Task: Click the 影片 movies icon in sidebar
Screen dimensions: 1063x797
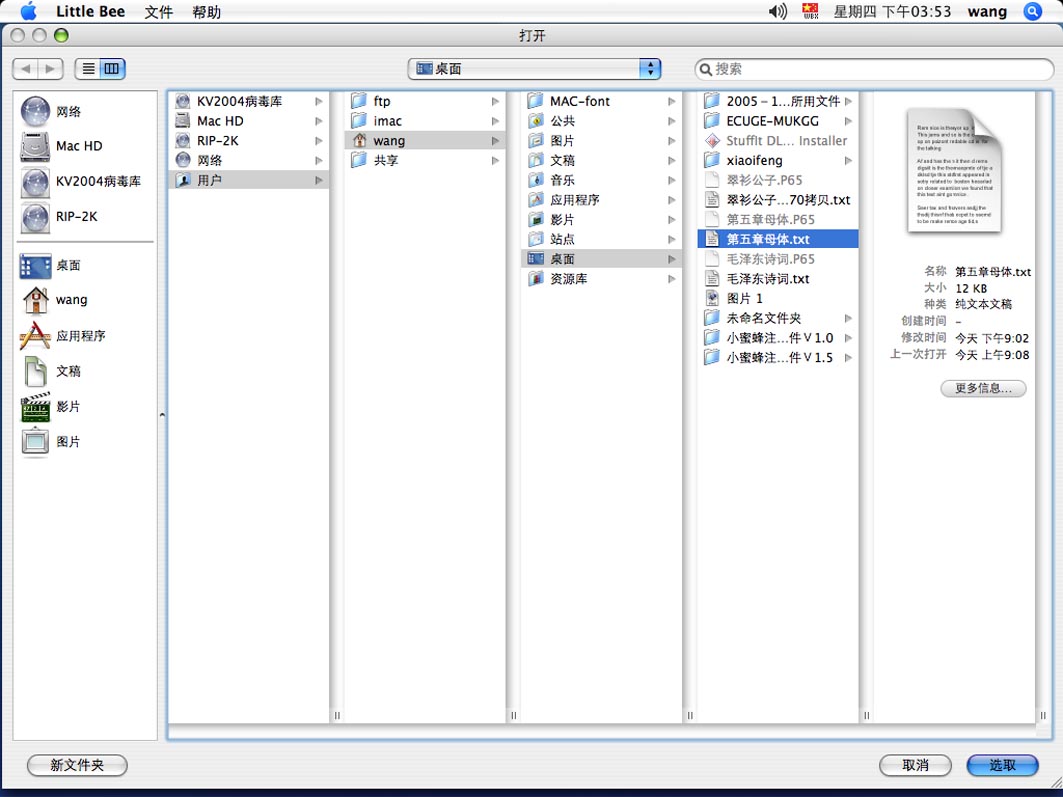Action: (x=35, y=407)
